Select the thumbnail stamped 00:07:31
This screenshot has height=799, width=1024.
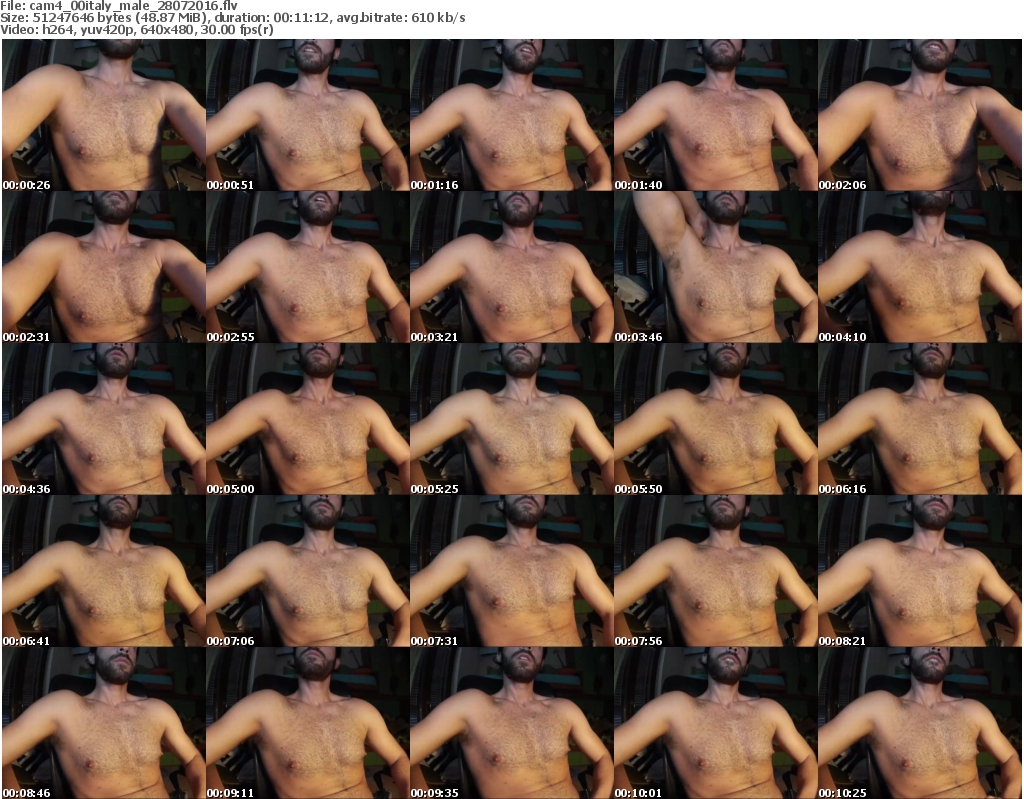tap(511, 571)
